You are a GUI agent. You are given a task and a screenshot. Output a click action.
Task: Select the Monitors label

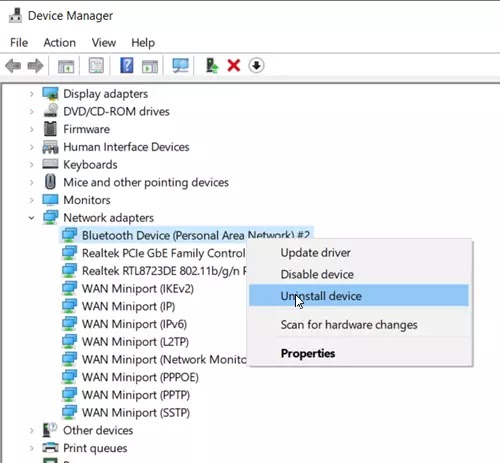pos(87,200)
